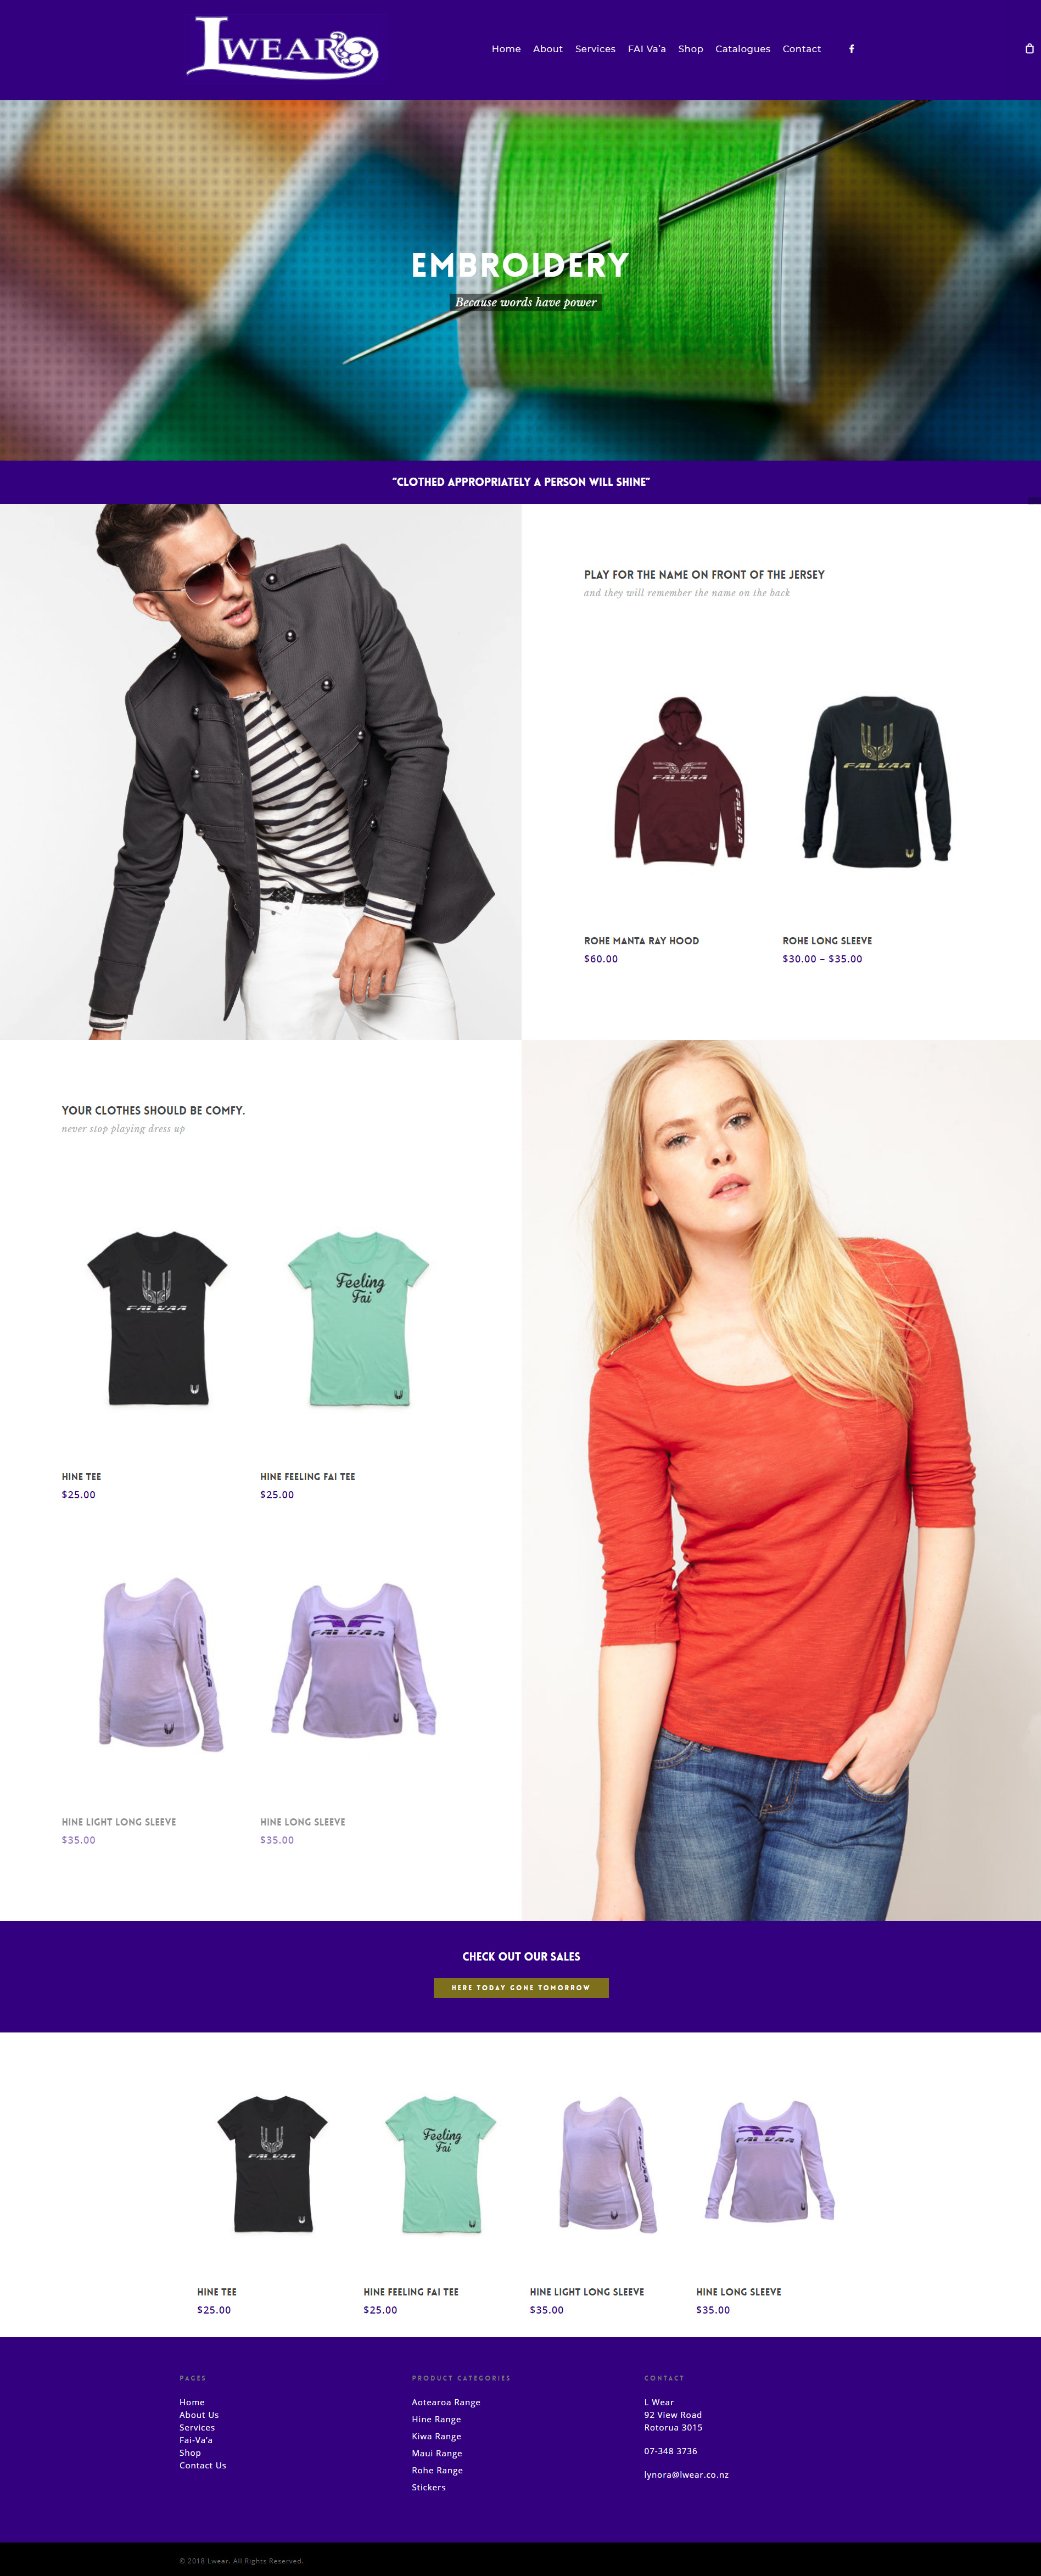The height and width of the screenshot is (2576, 1041).
Task: Open the shopping bag cart icon
Action: 1029,48
